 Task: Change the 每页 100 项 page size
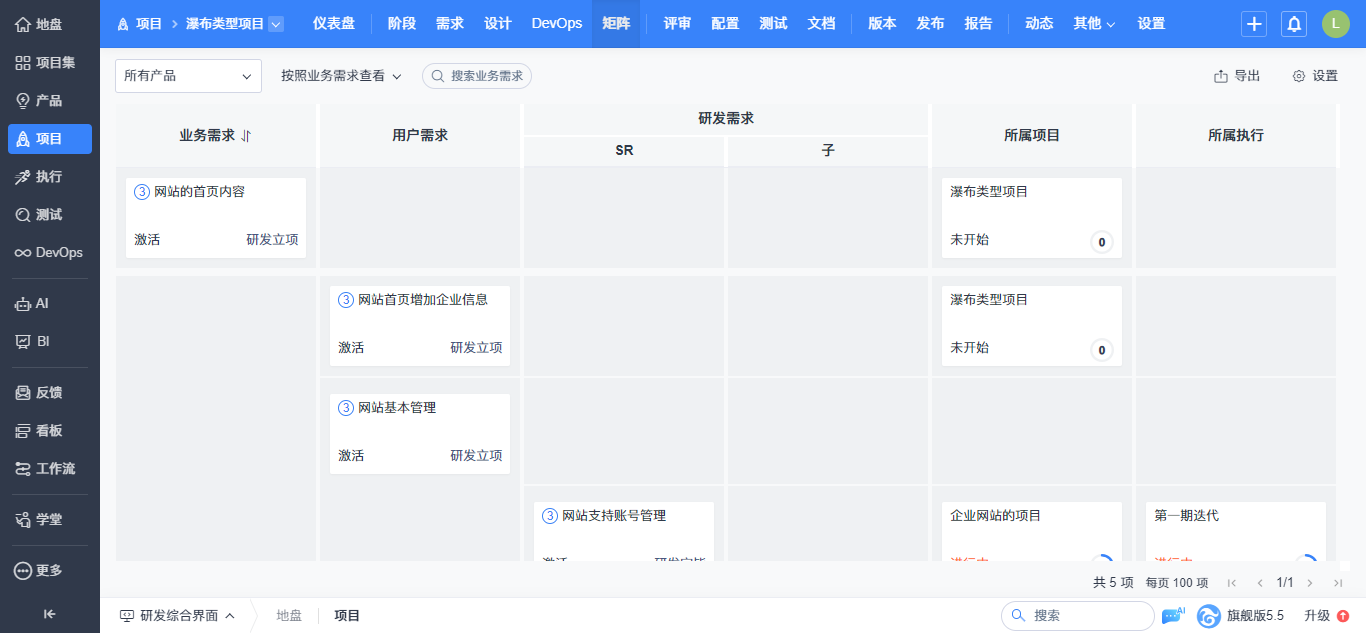pos(1177,582)
